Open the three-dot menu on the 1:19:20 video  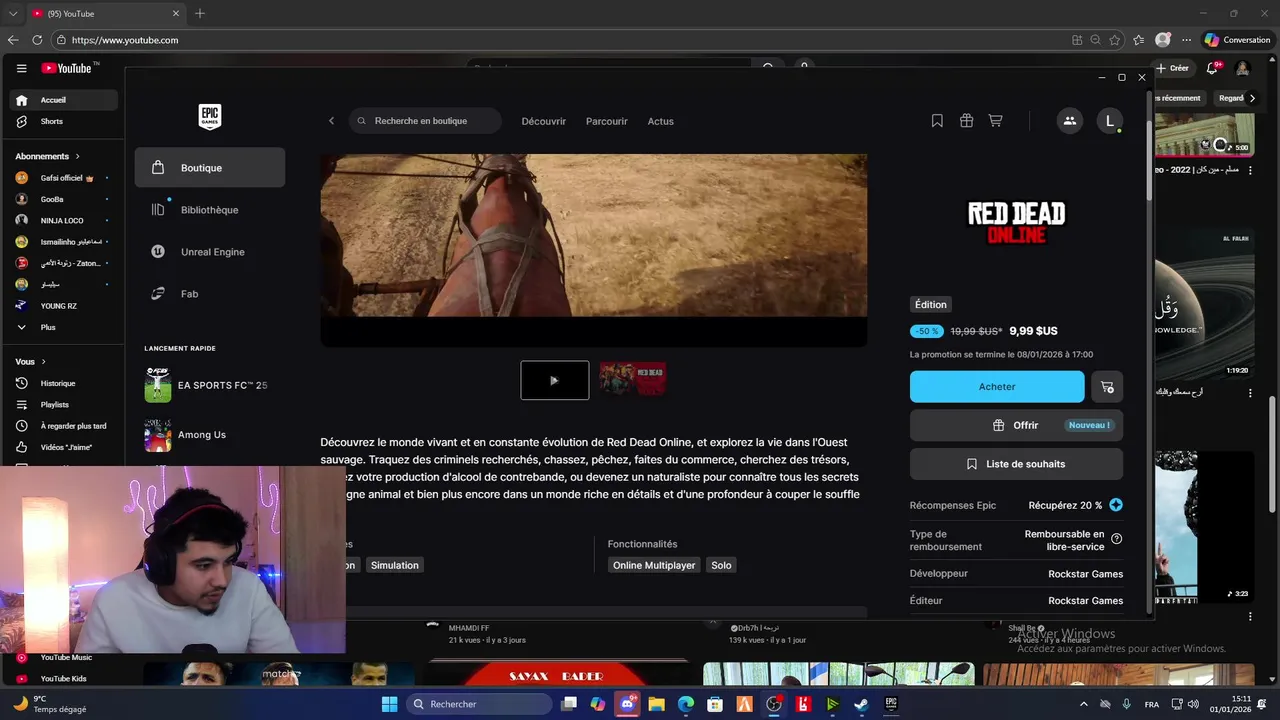[1250, 394]
